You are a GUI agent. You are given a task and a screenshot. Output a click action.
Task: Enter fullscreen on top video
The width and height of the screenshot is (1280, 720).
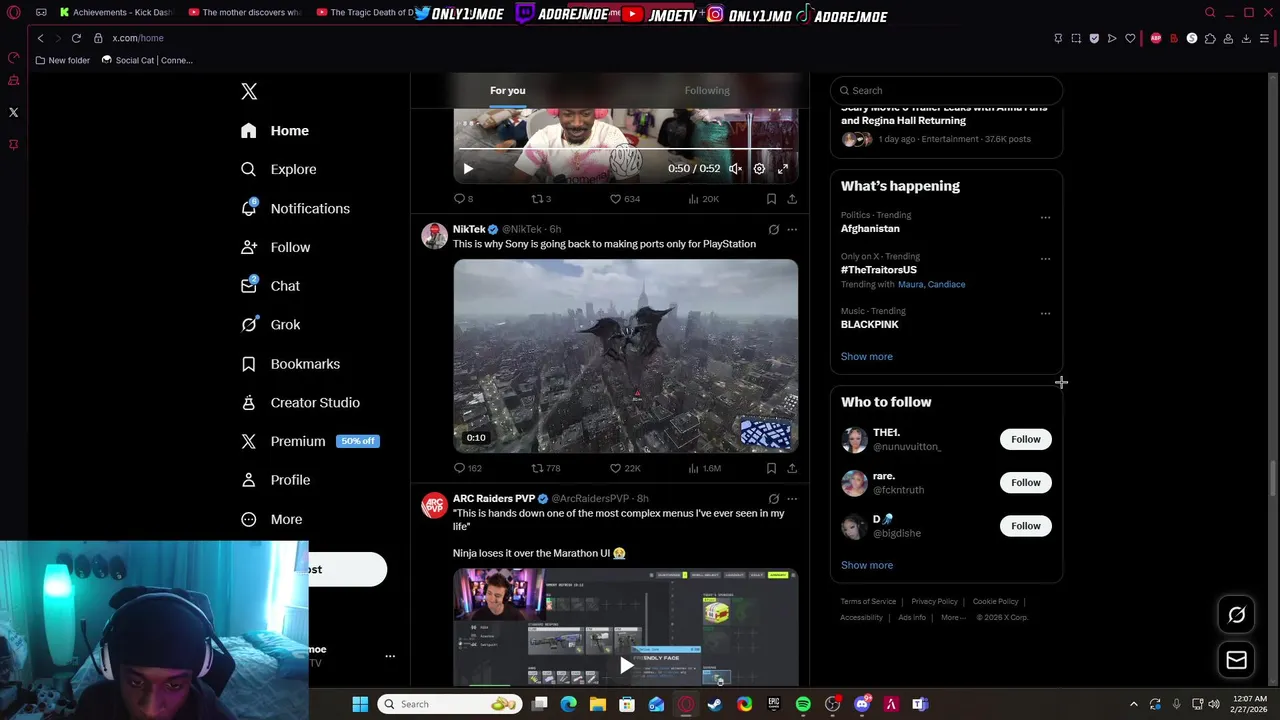pyautogui.click(x=783, y=169)
